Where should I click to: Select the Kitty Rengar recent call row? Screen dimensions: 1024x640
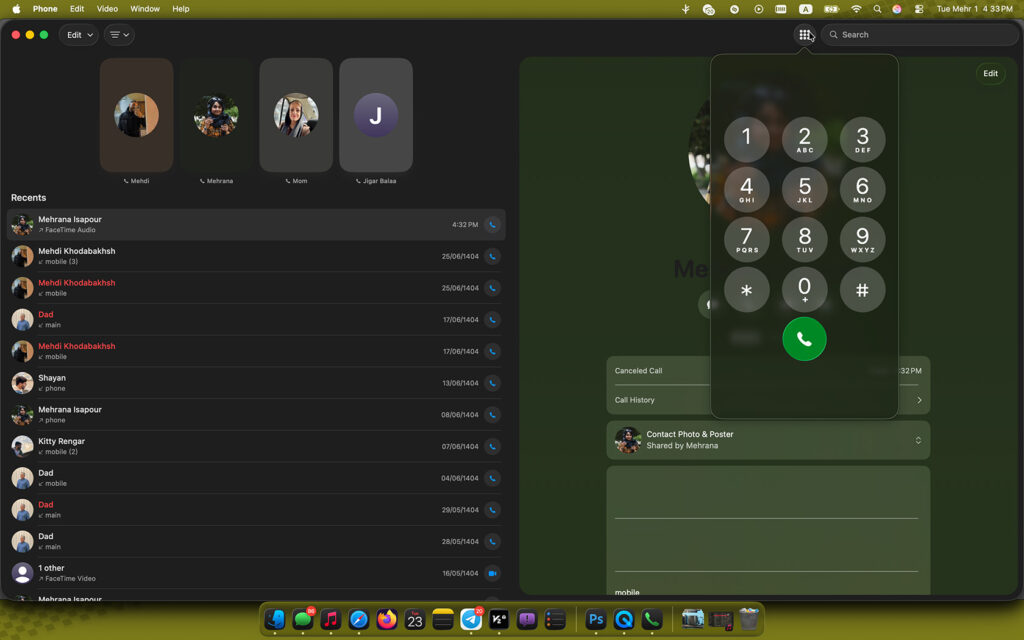tap(256, 447)
